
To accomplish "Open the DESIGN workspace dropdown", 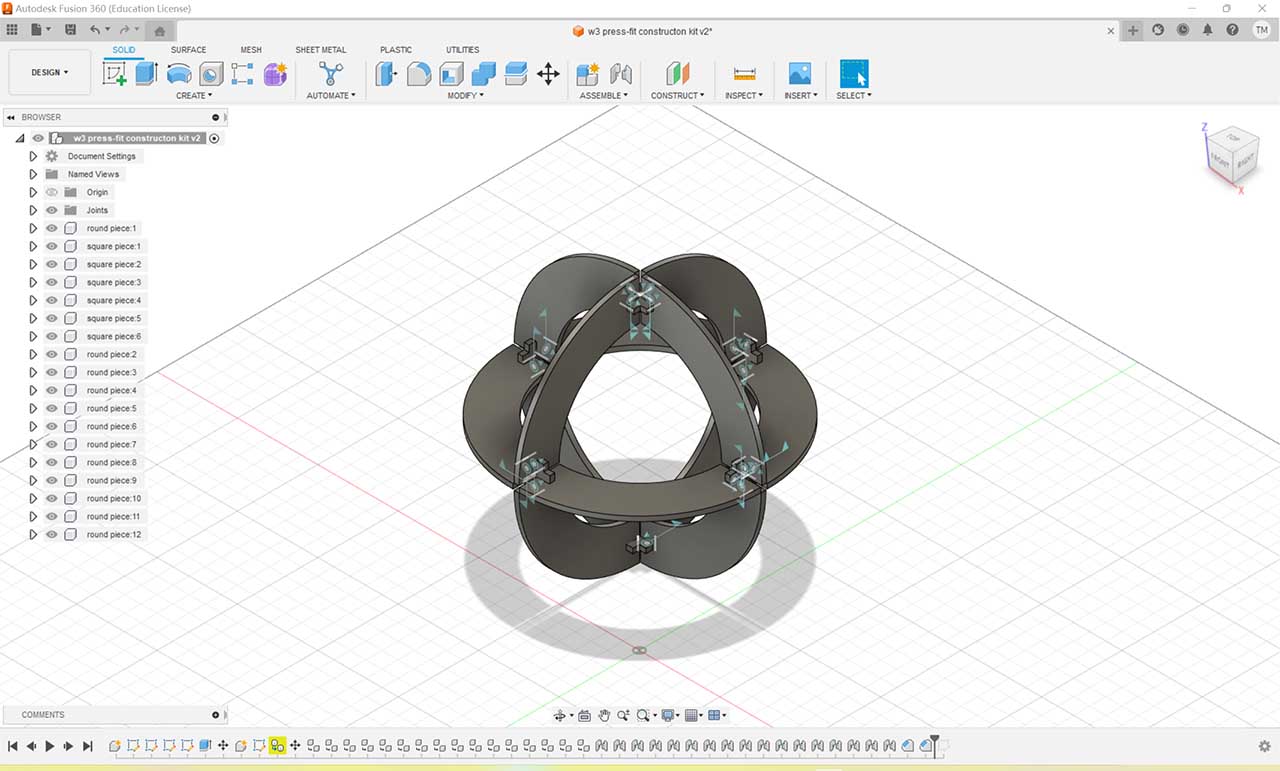I will pos(50,72).
